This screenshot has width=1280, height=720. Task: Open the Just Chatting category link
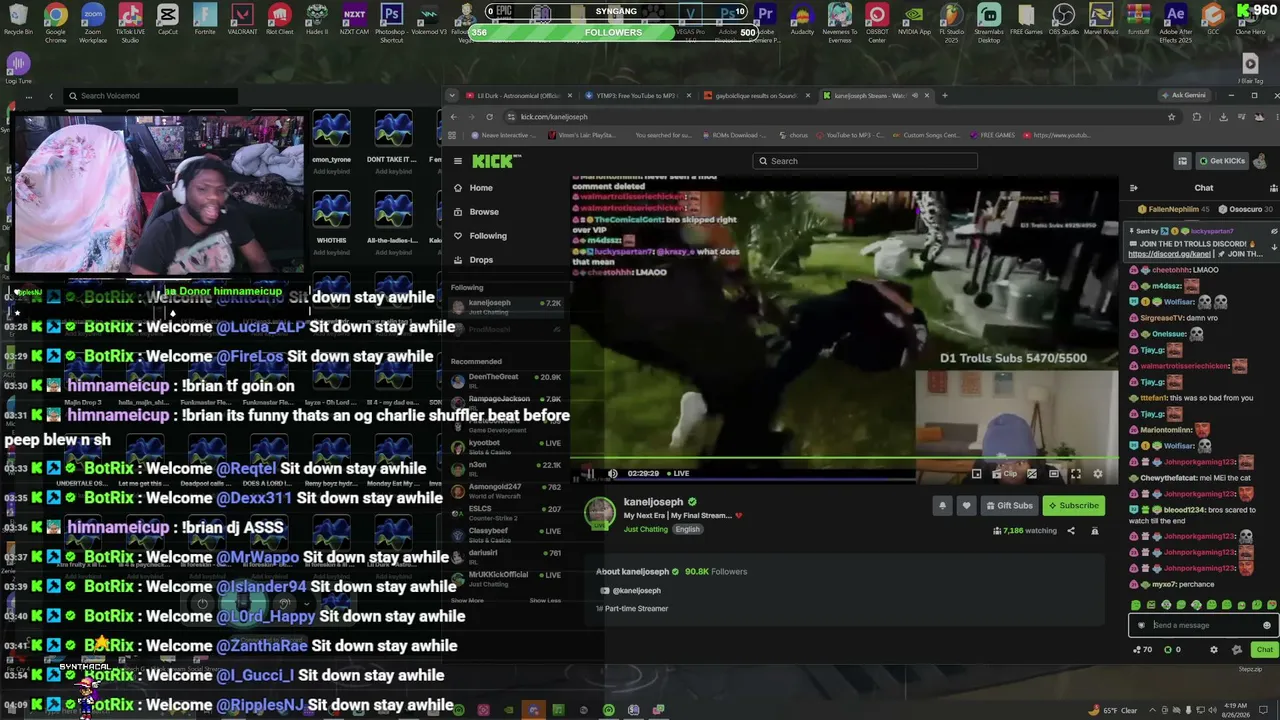pos(646,530)
